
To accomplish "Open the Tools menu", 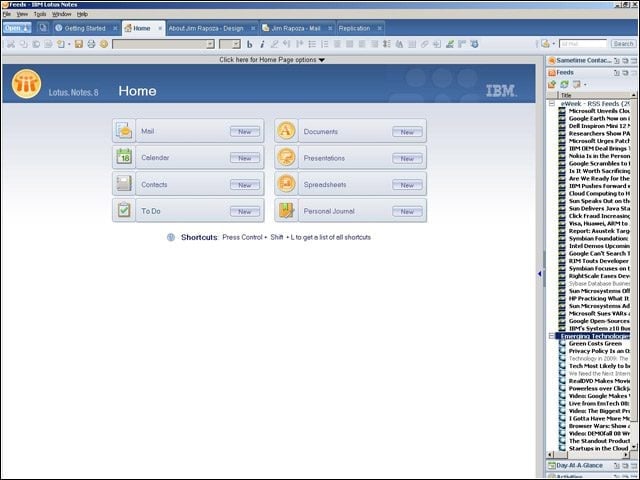I will click(40, 14).
